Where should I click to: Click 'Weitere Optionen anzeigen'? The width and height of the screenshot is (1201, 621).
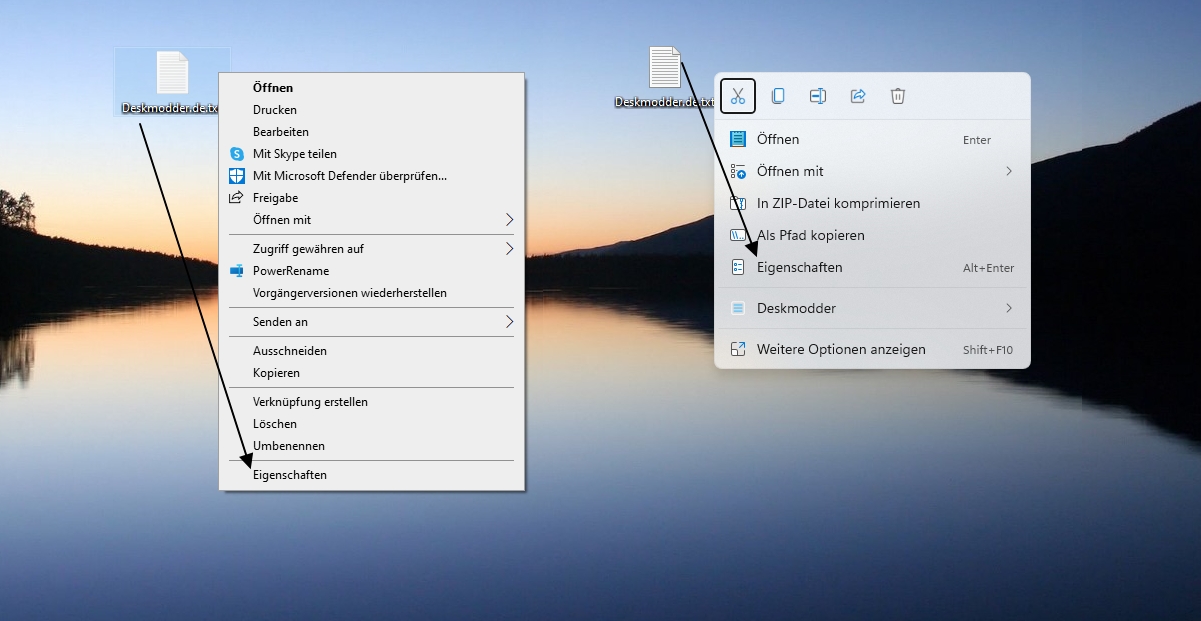[x=840, y=350]
